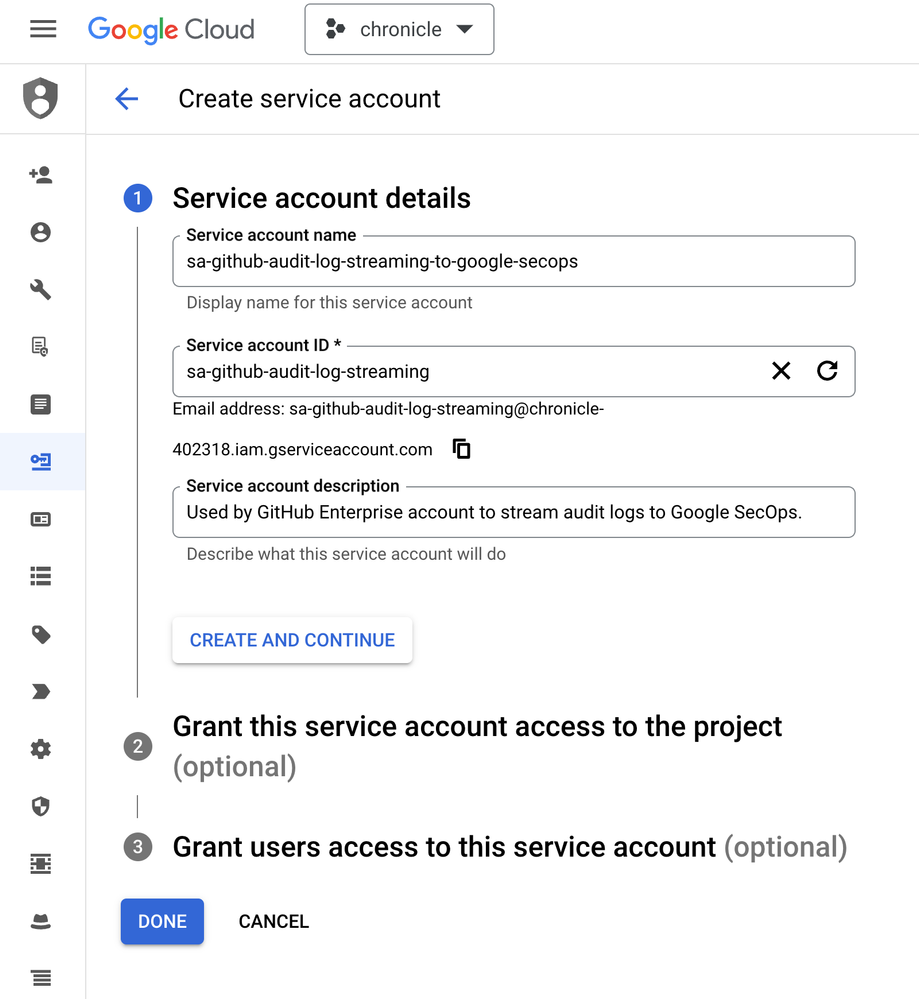919x999 pixels.
Task: Open the bulleted-list sidebar icon
Action: point(41,576)
